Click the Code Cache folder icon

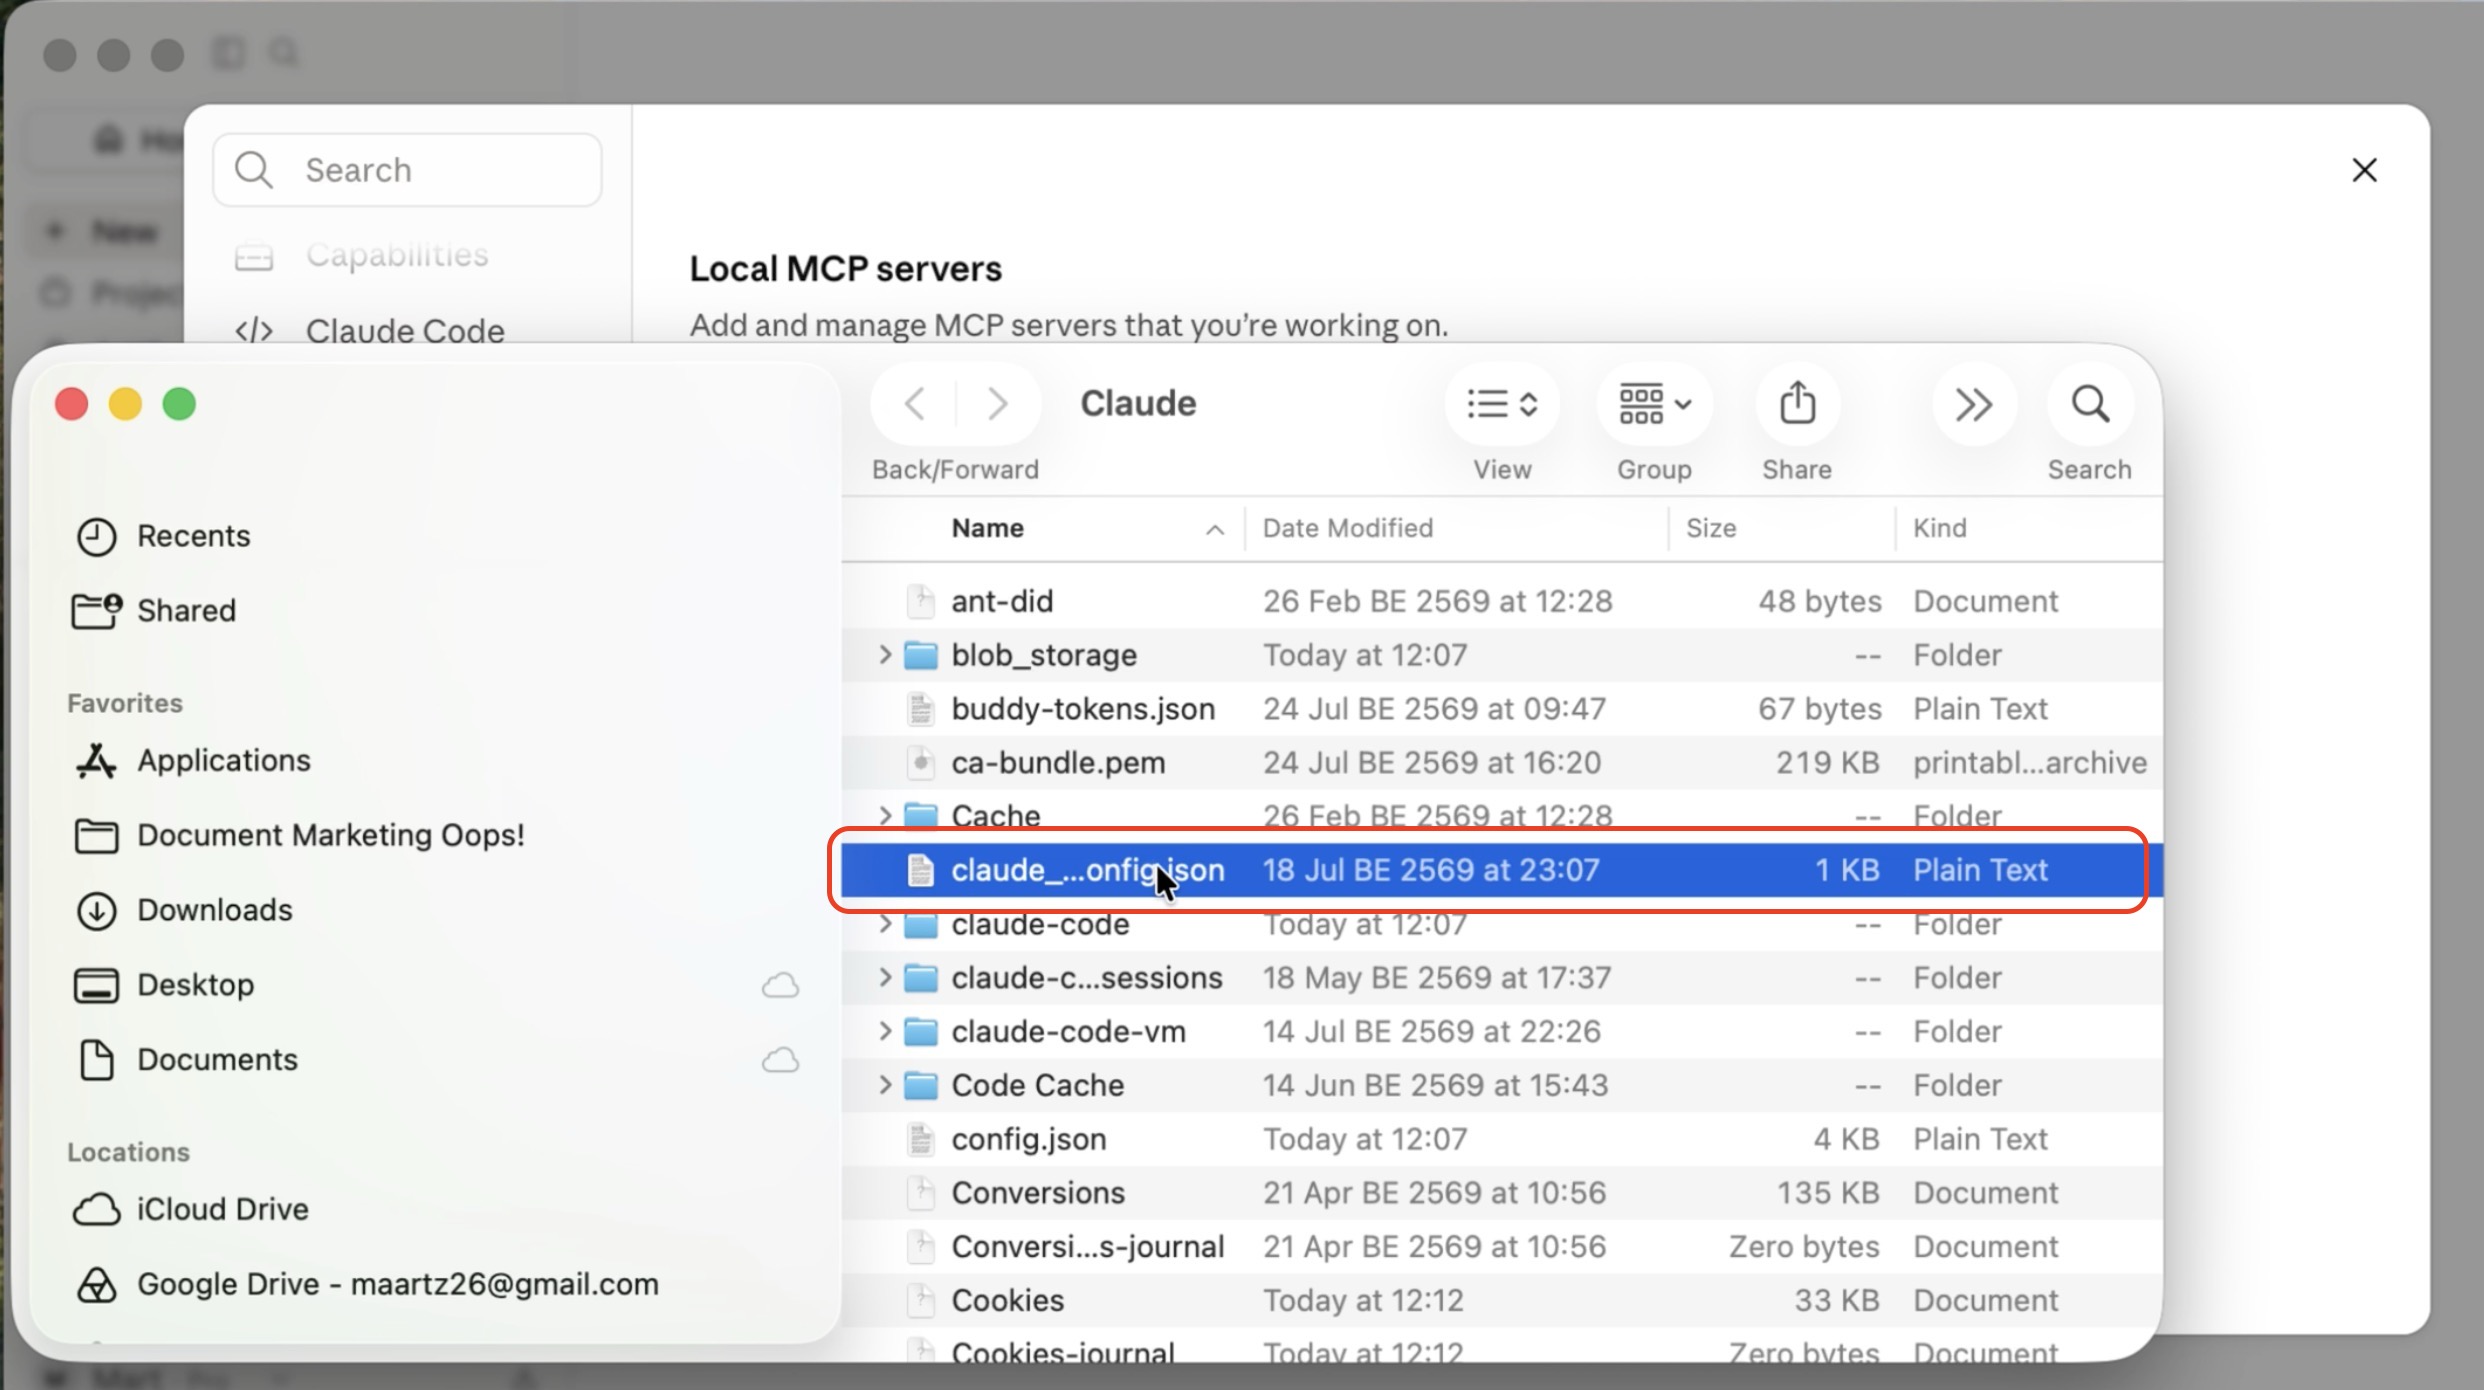pyautogui.click(x=921, y=1085)
